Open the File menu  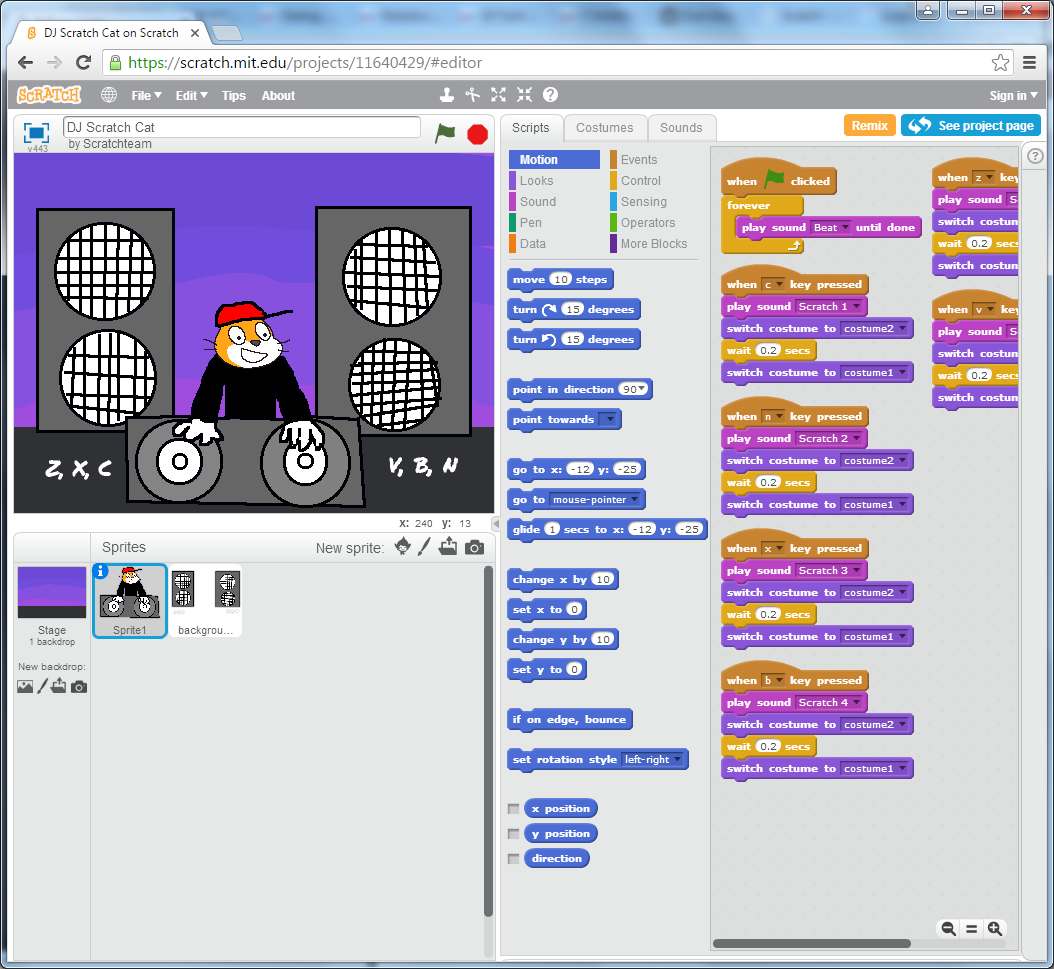pos(146,95)
